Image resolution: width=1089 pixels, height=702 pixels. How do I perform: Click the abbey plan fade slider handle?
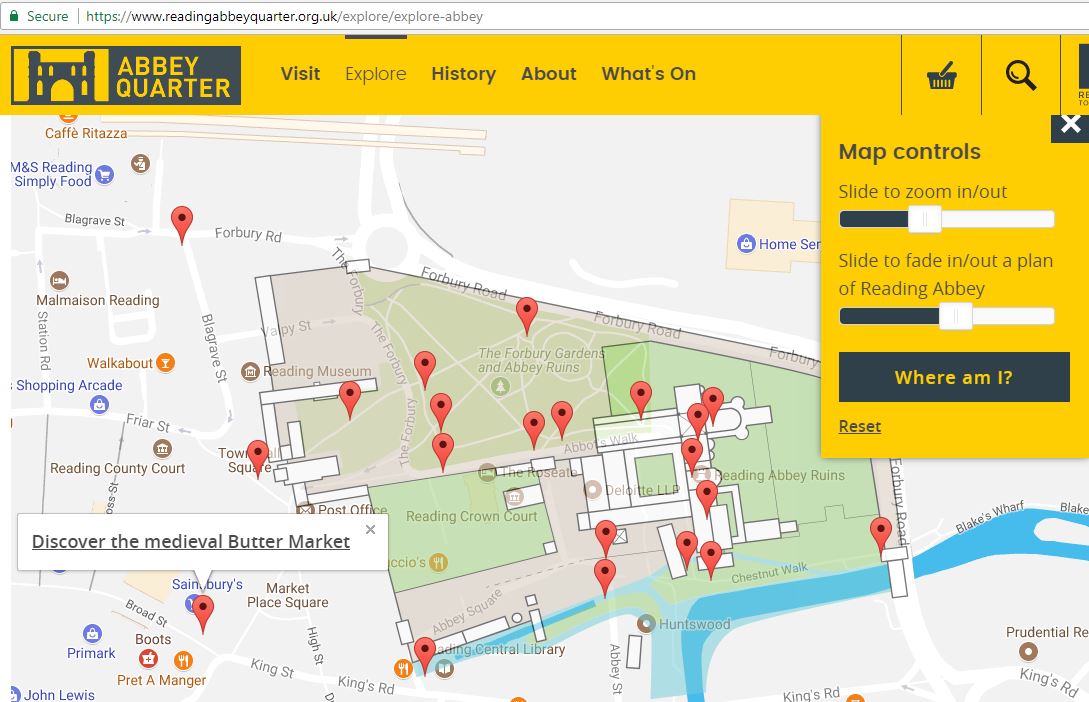[x=956, y=317]
